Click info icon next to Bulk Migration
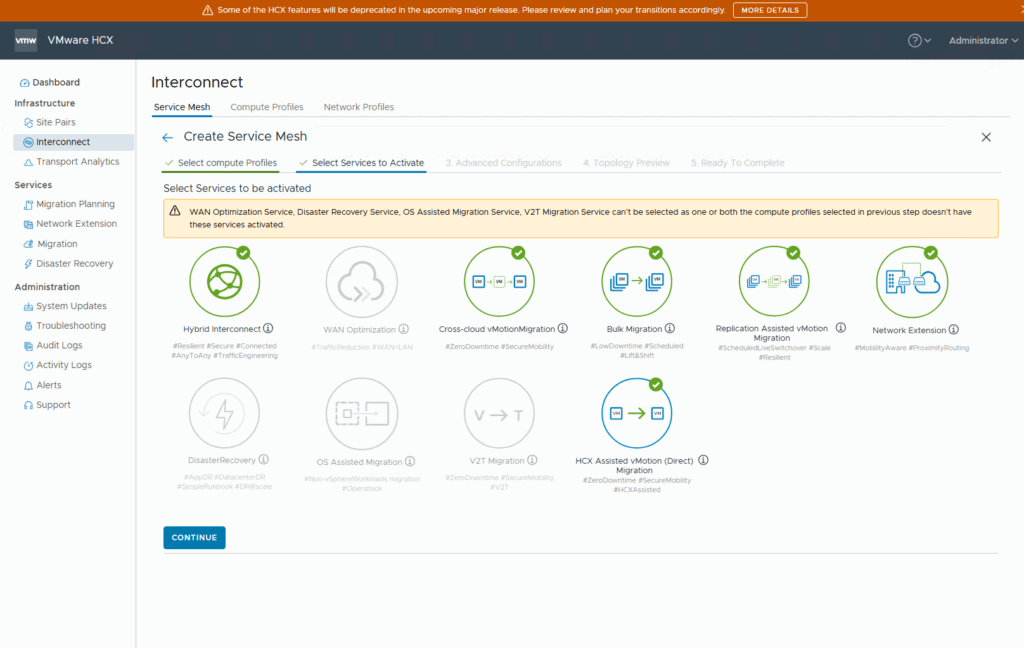Viewport: 1024px width, 648px height. [669, 328]
